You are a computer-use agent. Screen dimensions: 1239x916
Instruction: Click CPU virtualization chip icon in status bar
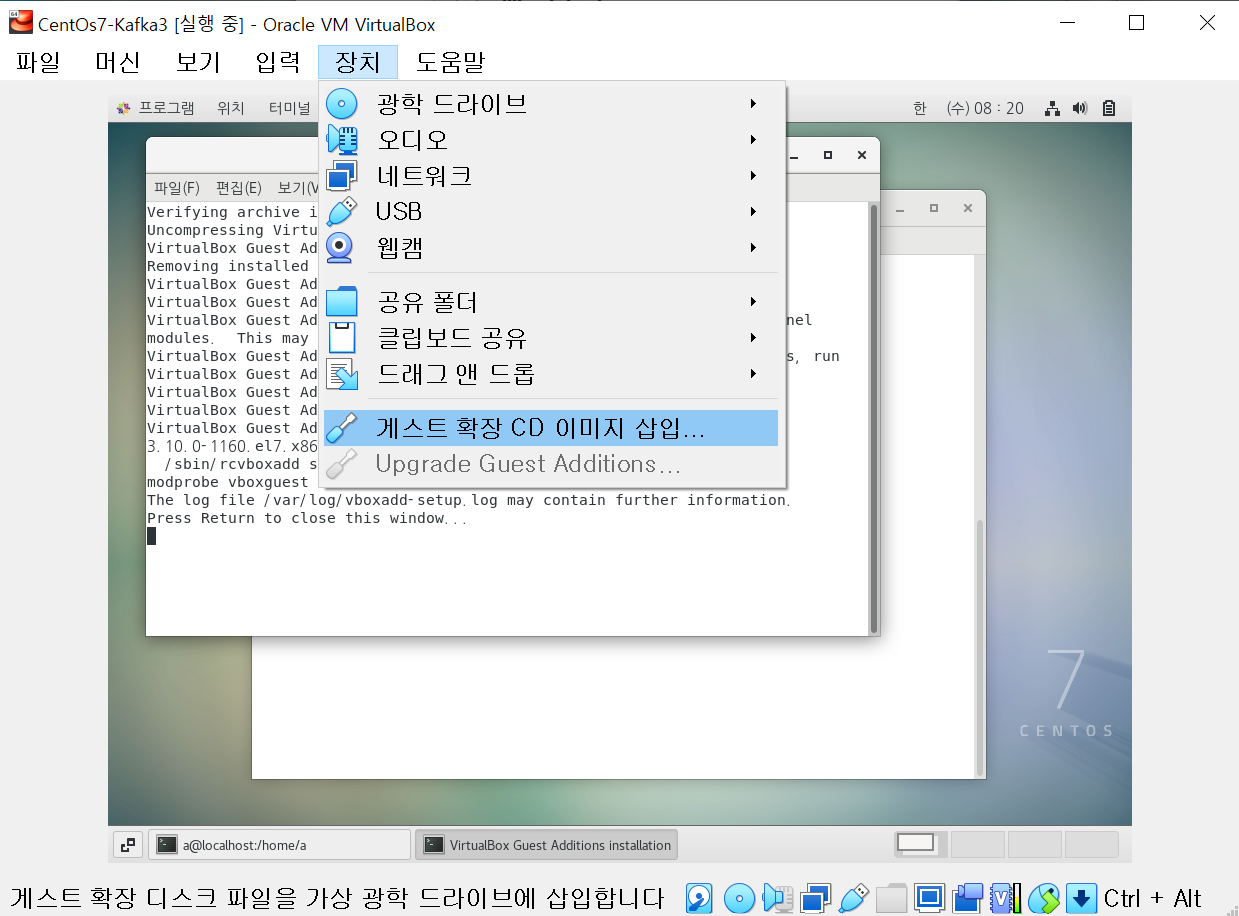point(1005,898)
